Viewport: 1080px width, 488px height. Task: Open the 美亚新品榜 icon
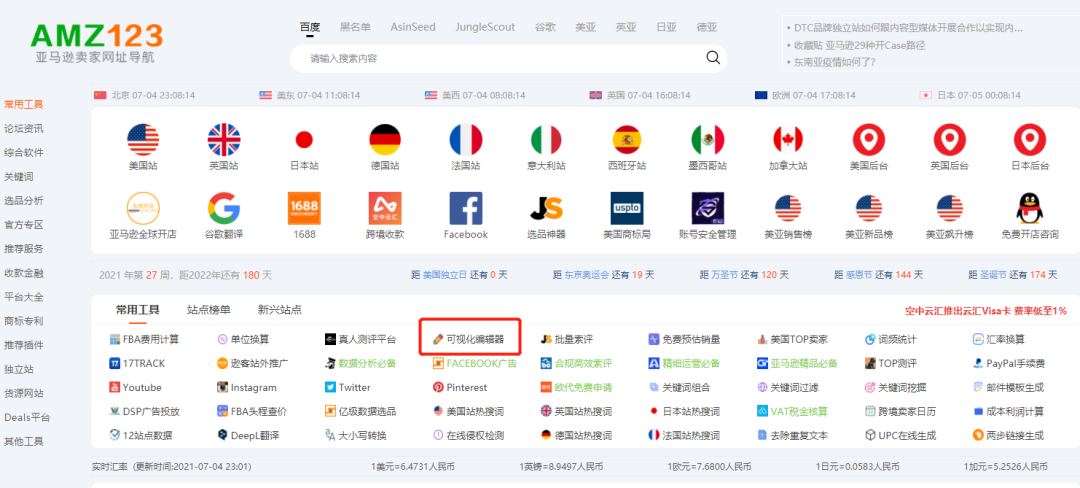(869, 208)
